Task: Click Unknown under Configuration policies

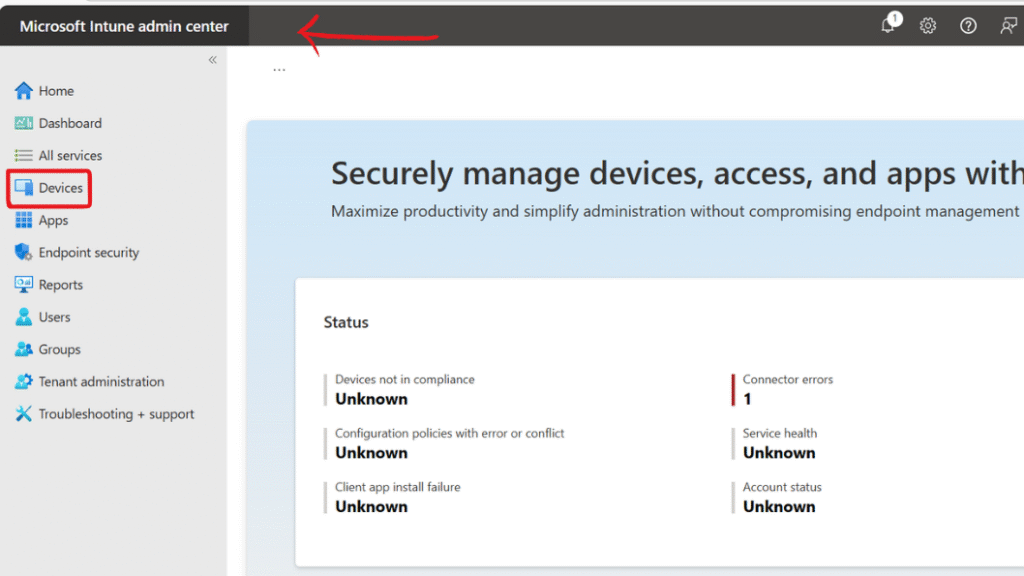Action: tap(371, 453)
